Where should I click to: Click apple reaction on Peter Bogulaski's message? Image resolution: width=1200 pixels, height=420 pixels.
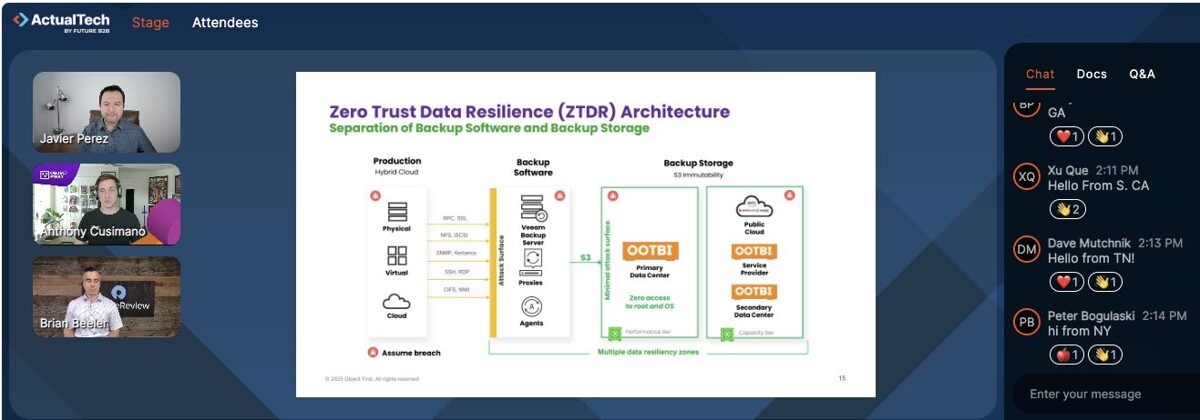point(1066,354)
